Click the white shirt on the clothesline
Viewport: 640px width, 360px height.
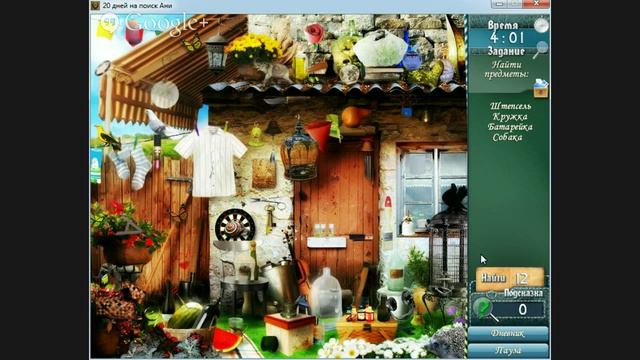tap(211, 161)
